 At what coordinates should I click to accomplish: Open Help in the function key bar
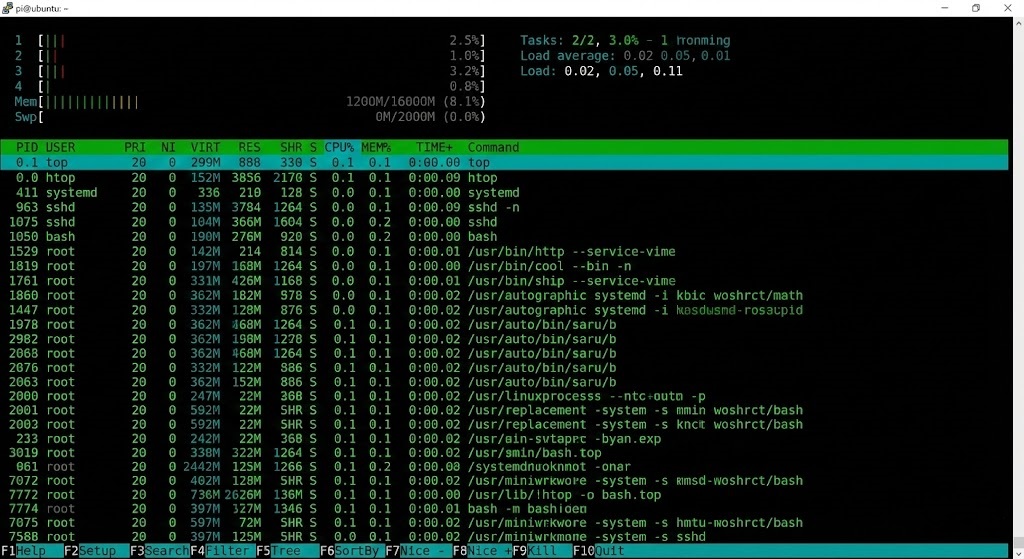point(31,551)
